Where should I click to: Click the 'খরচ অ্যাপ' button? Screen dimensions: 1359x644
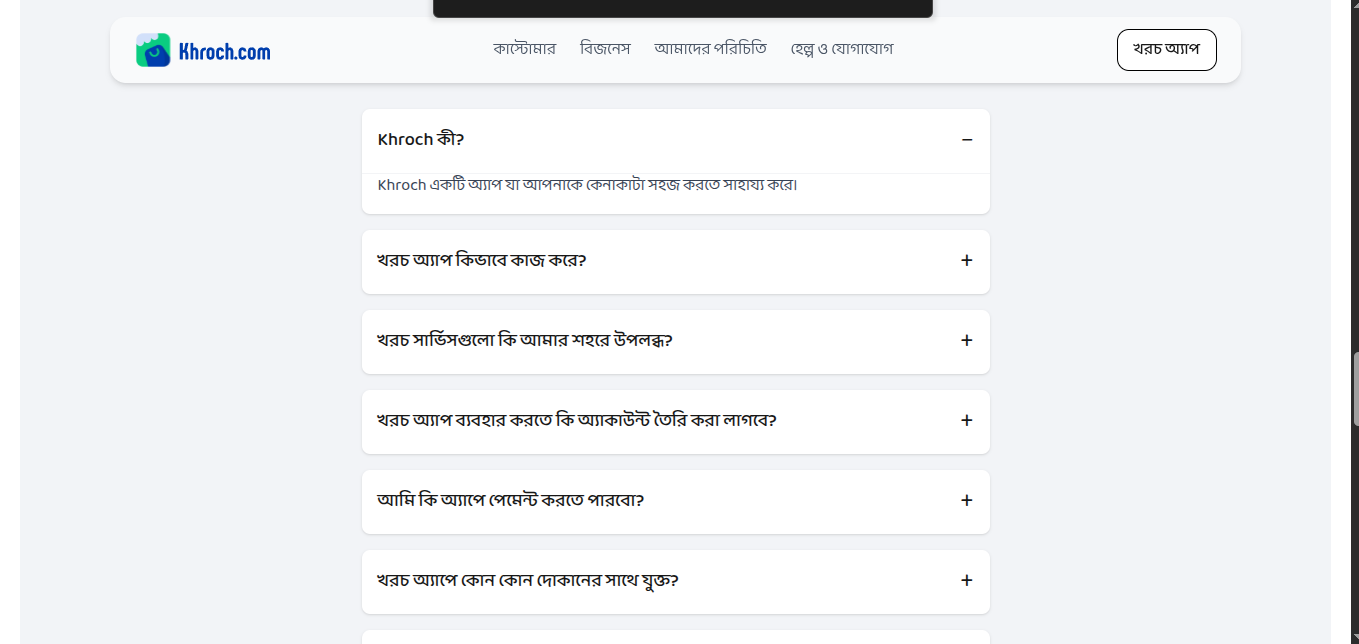coord(1167,50)
